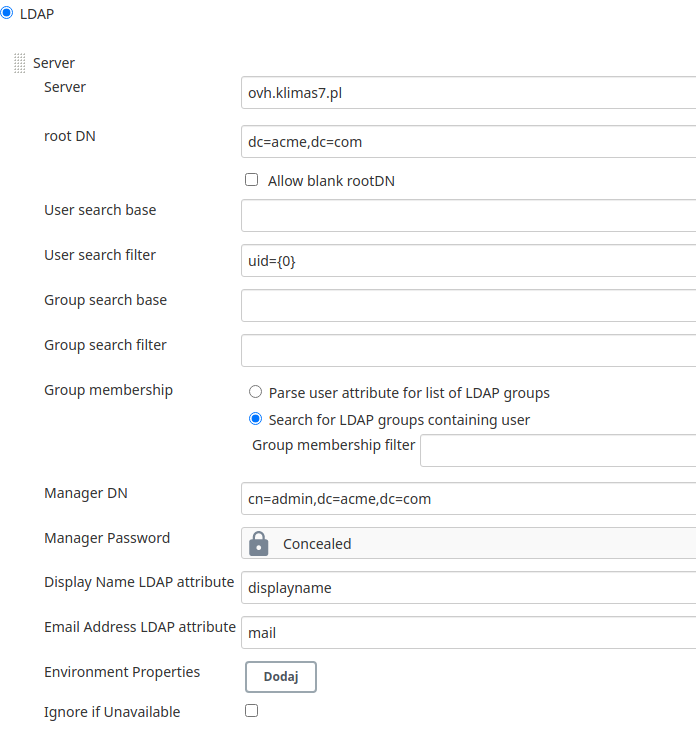Image resolution: width=696 pixels, height=733 pixels.
Task: Edit the User search filter uid={0}
Action: pos(468,260)
